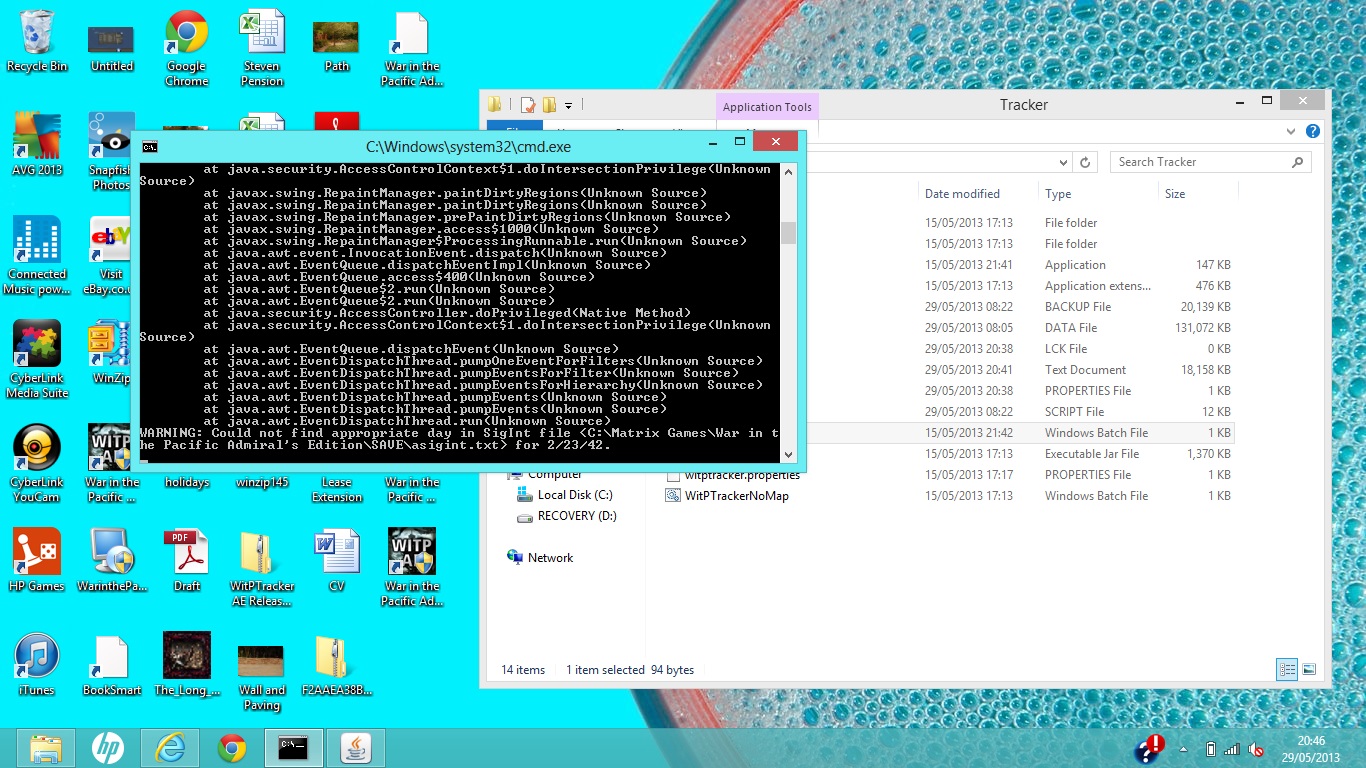Click the cmd scrollbar up arrow
This screenshot has height=768, width=1366.
pyautogui.click(x=788, y=171)
